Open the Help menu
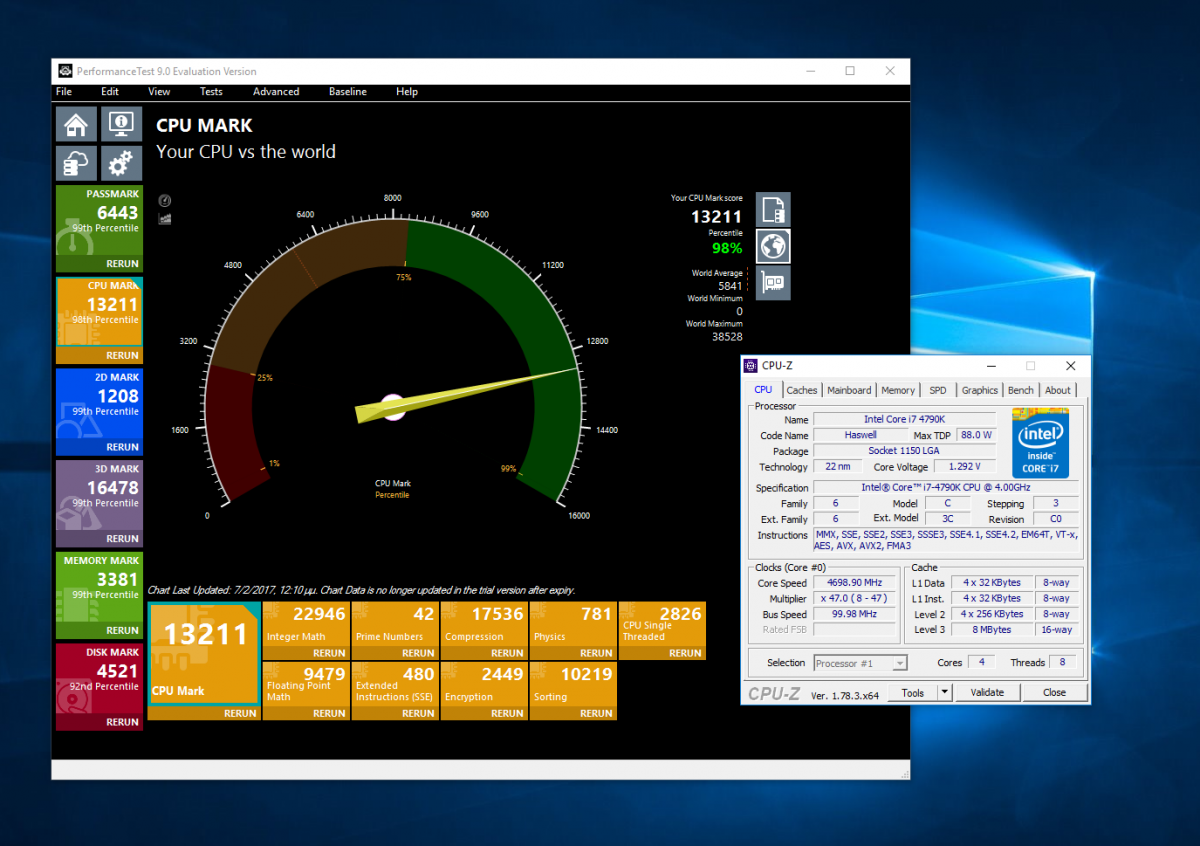Image resolution: width=1200 pixels, height=846 pixels. point(407,91)
